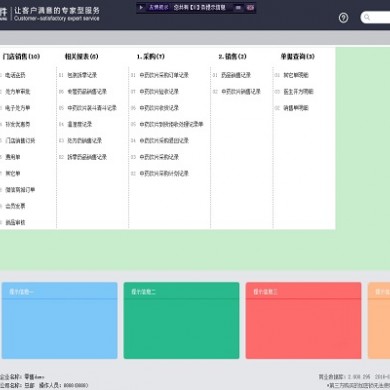The image size is (390, 390).
Task: Click the pink icon at the notice bar's end
Action: point(250,7)
